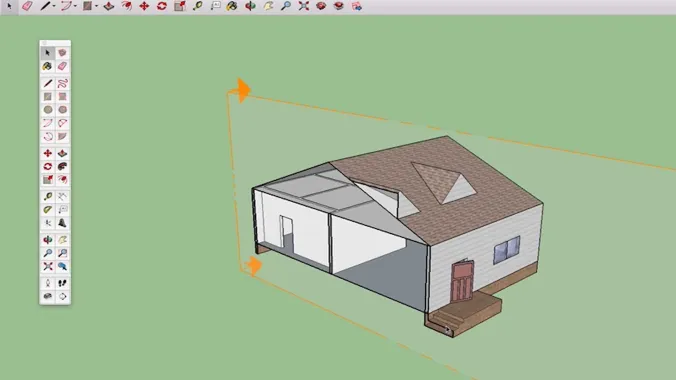Viewport: 676px width, 380px height.
Task: Choose the Pie arc tool
Action: tap(63, 137)
